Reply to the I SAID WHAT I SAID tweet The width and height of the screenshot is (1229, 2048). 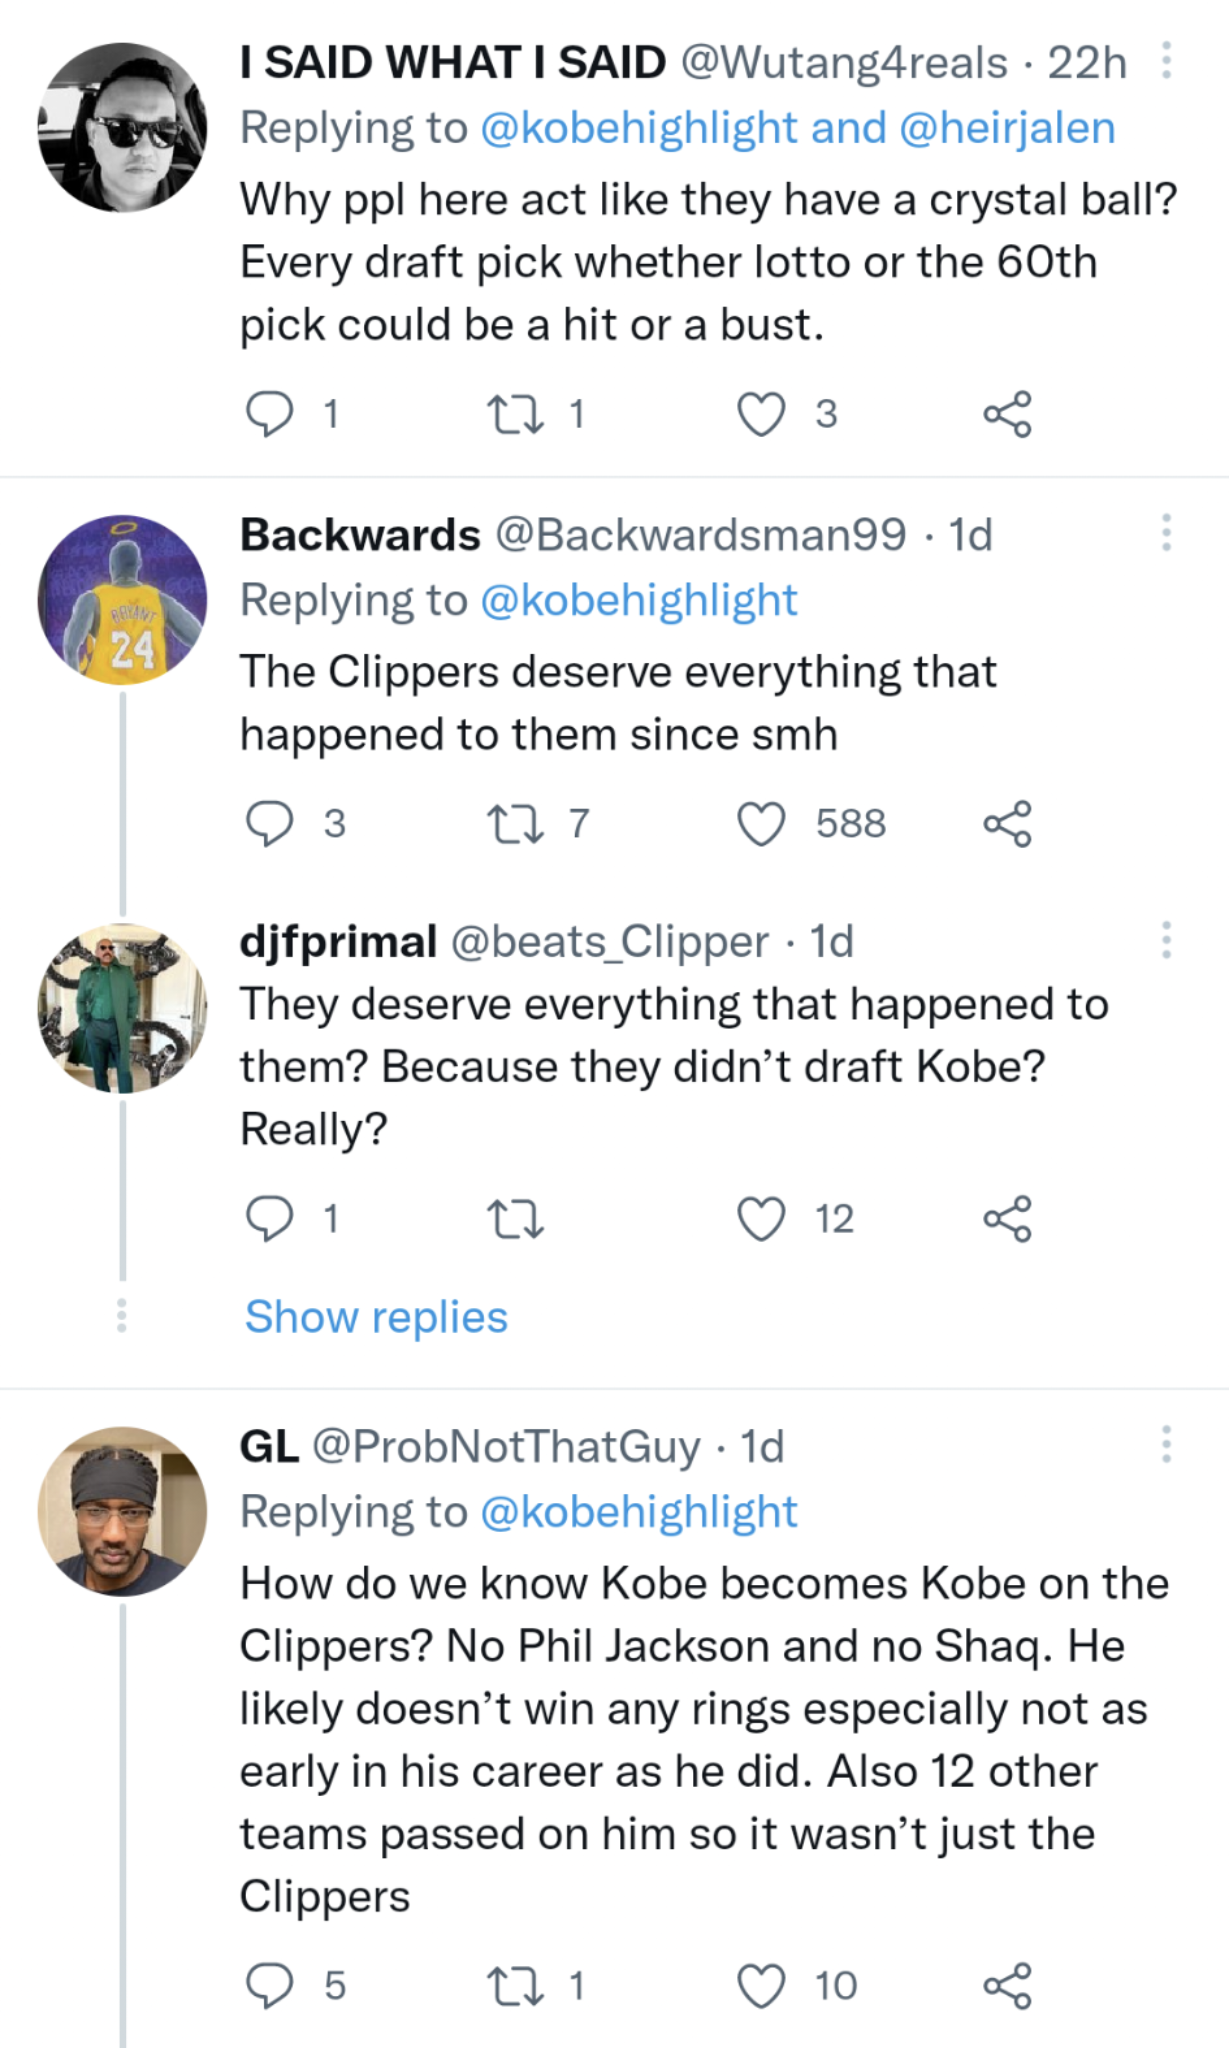269,414
